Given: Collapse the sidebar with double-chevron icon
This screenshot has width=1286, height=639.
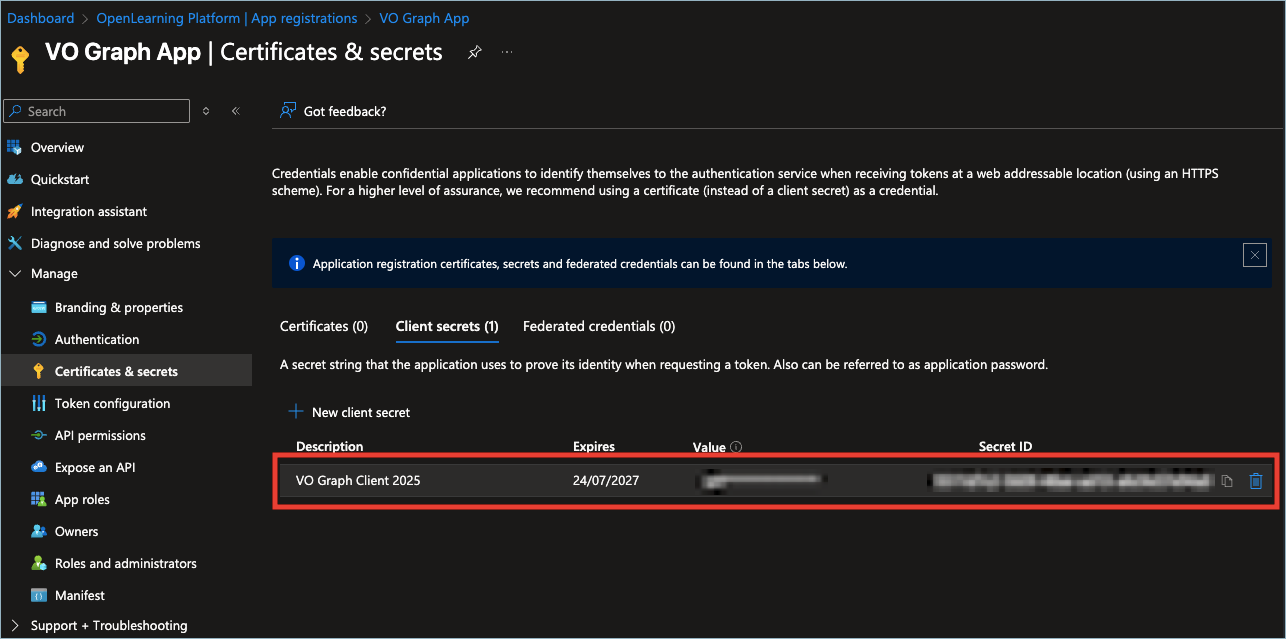Looking at the screenshot, I should 236,111.
